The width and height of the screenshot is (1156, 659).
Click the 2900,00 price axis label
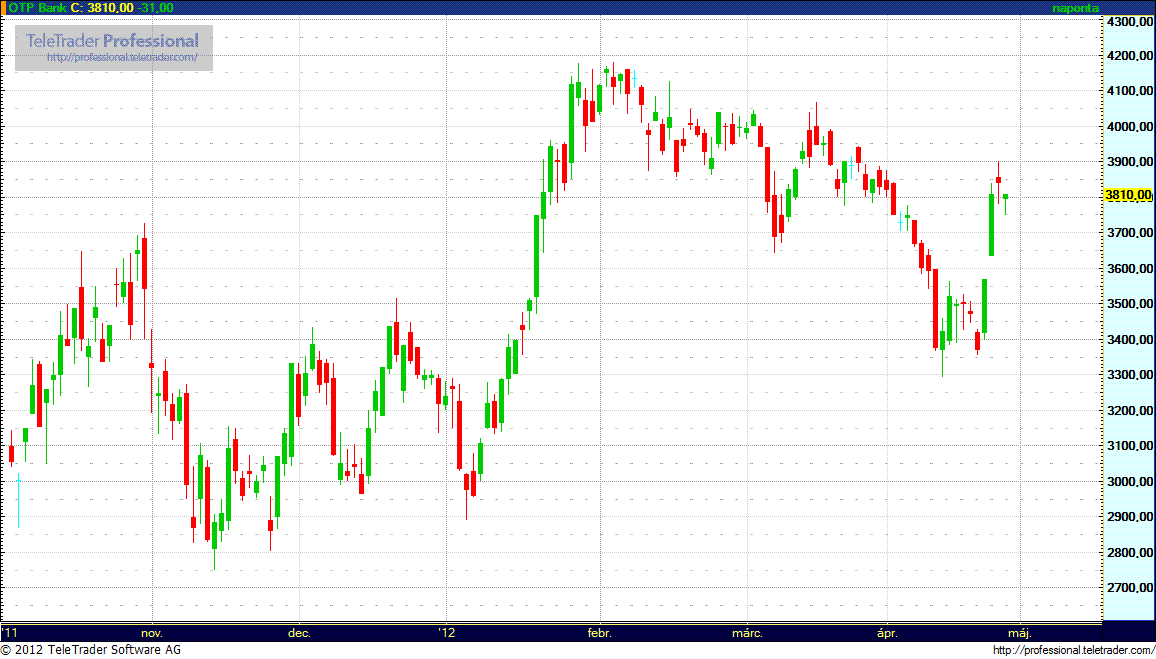(x=1128, y=516)
